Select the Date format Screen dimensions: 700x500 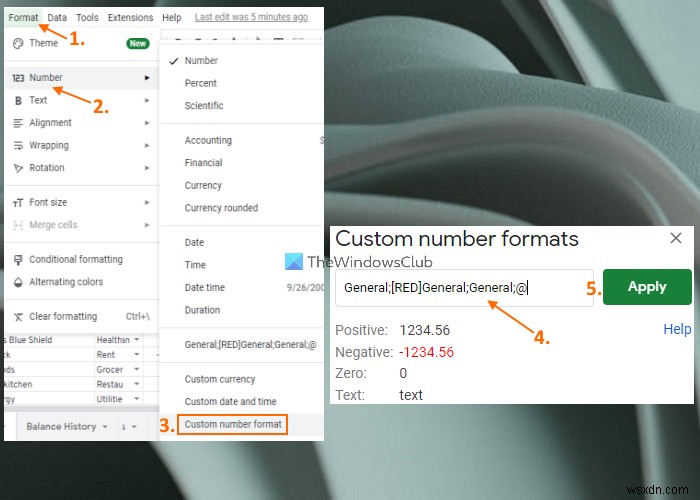pos(242,242)
